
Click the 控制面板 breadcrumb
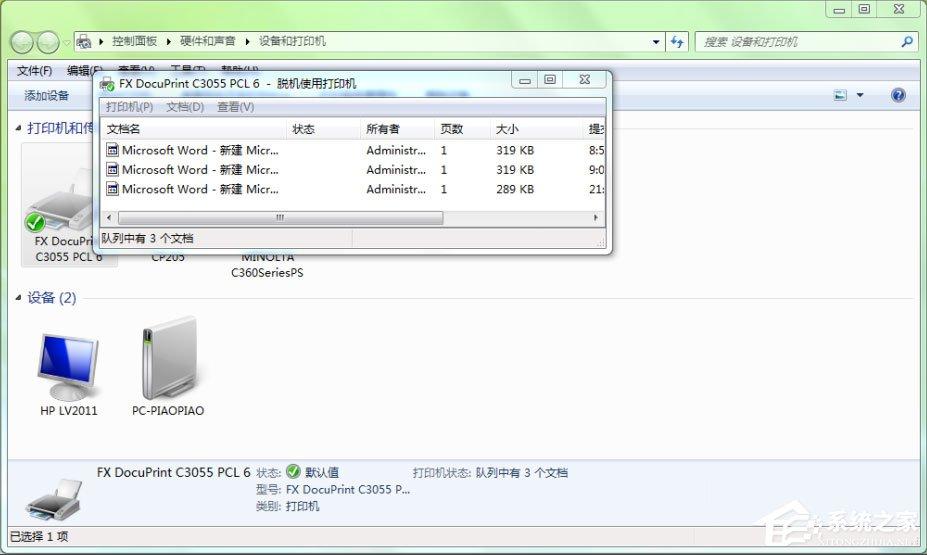click(x=134, y=41)
